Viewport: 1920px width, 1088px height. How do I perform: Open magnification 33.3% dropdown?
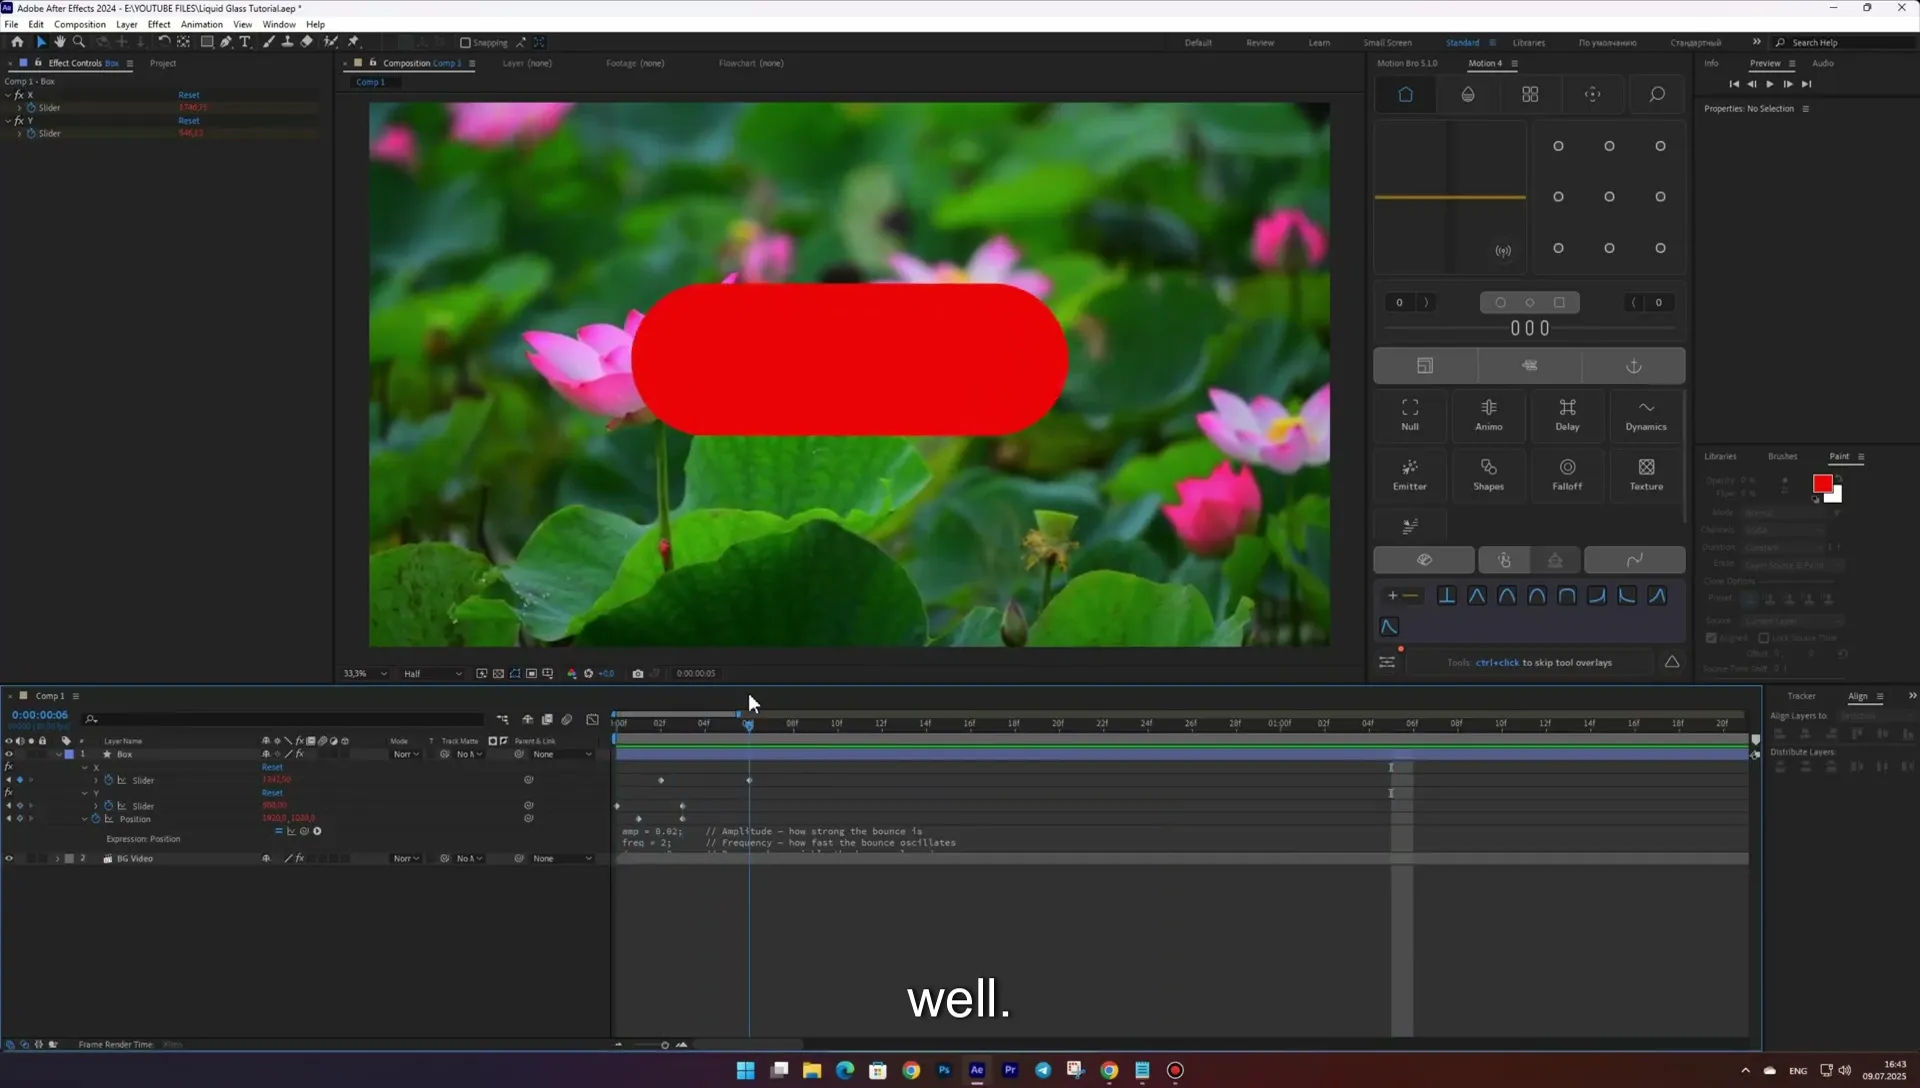(x=364, y=674)
